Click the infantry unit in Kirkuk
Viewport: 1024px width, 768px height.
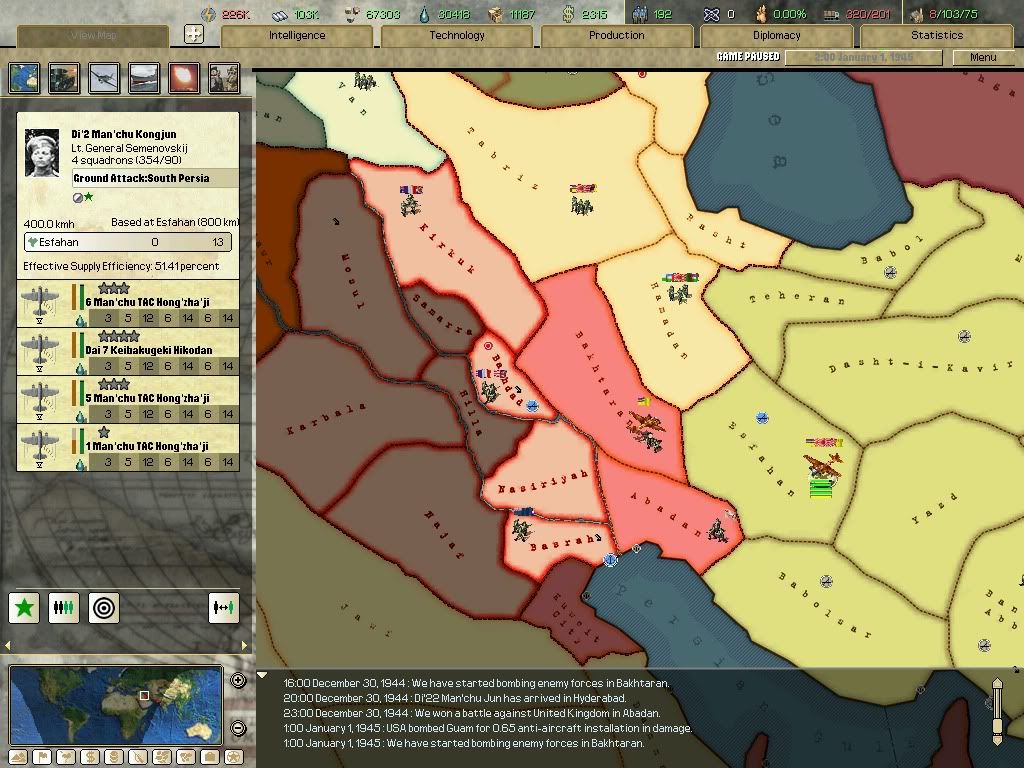coord(411,205)
